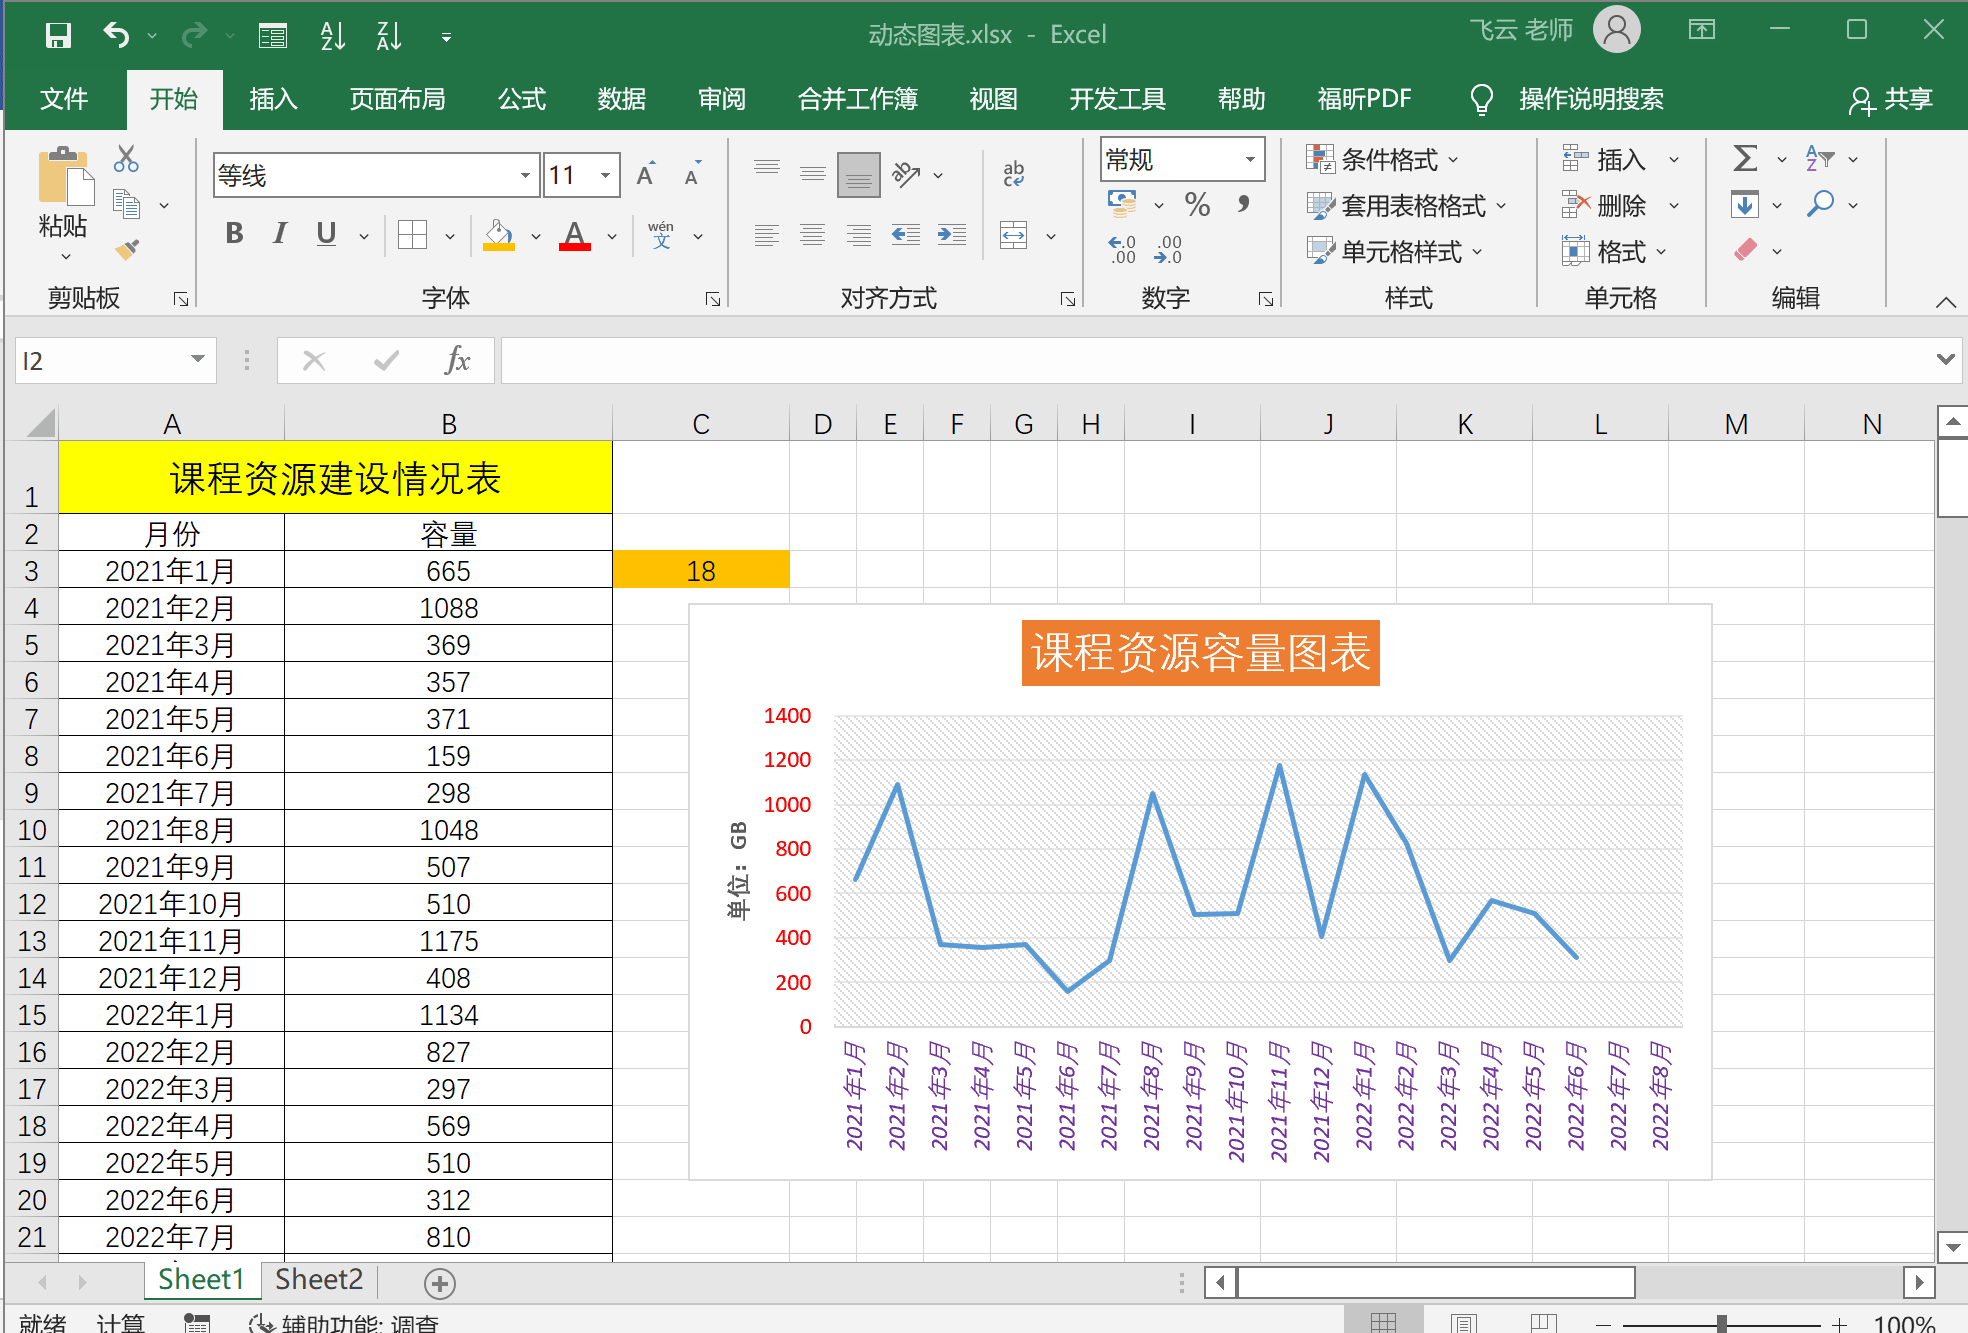This screenshot has height=1333, width=1968.
Task: Click the Percent Style icon
Action: (x=1197, y=205)
